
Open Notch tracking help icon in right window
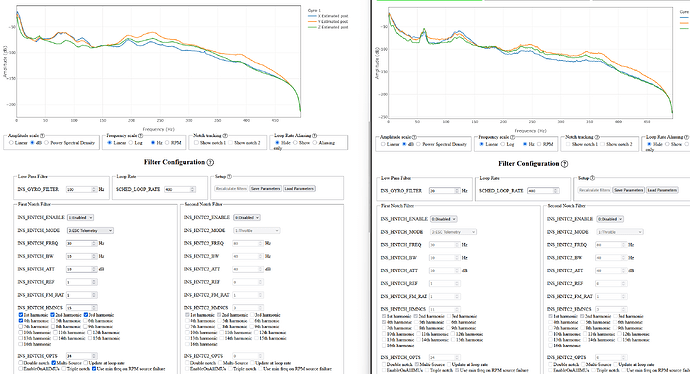pyautogui.click(x=597, y=137)
